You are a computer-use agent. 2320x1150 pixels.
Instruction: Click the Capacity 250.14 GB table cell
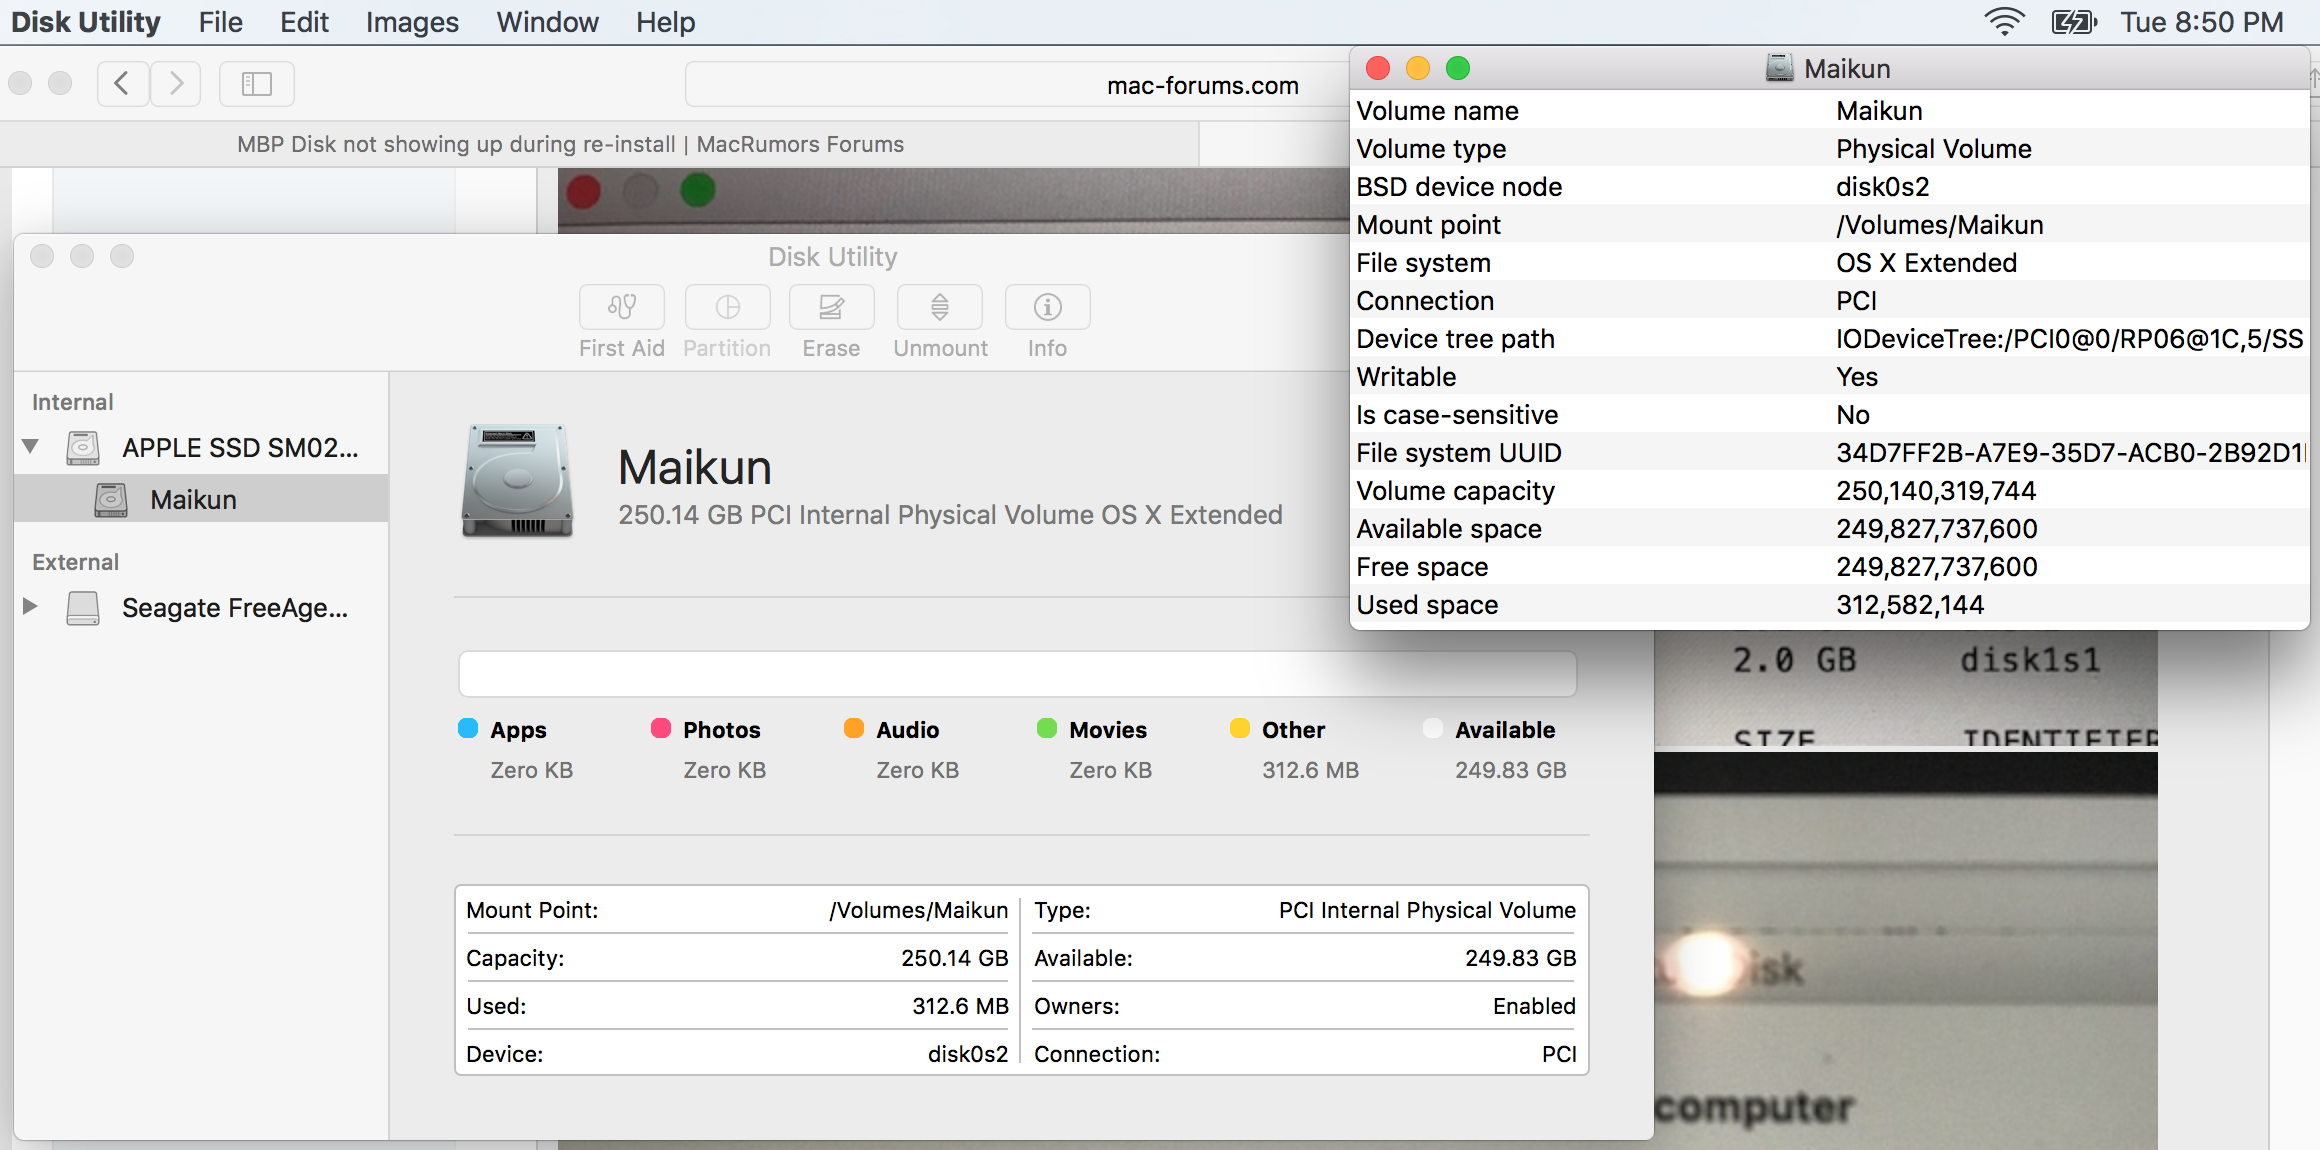click(x=737, y=958)
